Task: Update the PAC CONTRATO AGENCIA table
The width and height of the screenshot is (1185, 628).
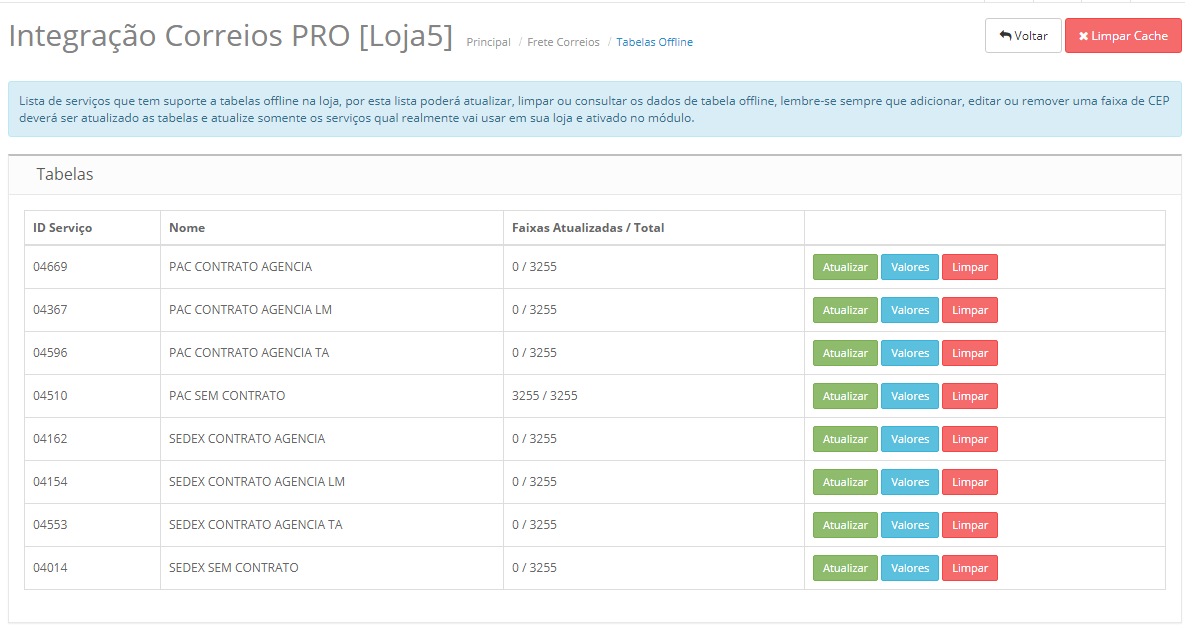Action: coord(845,267)
